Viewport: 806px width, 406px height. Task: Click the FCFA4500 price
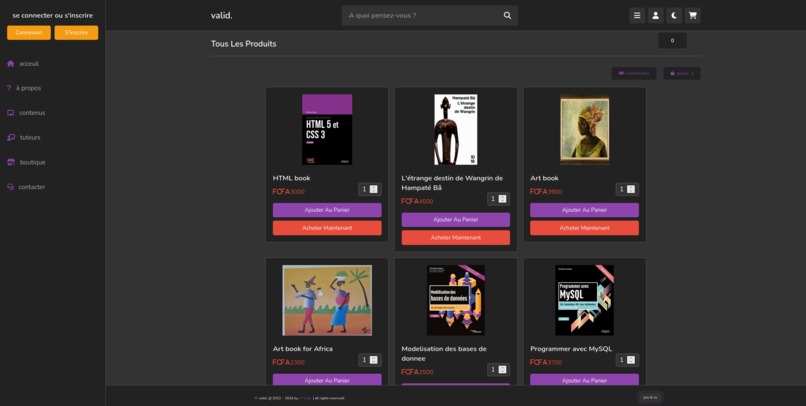(417, 201)
